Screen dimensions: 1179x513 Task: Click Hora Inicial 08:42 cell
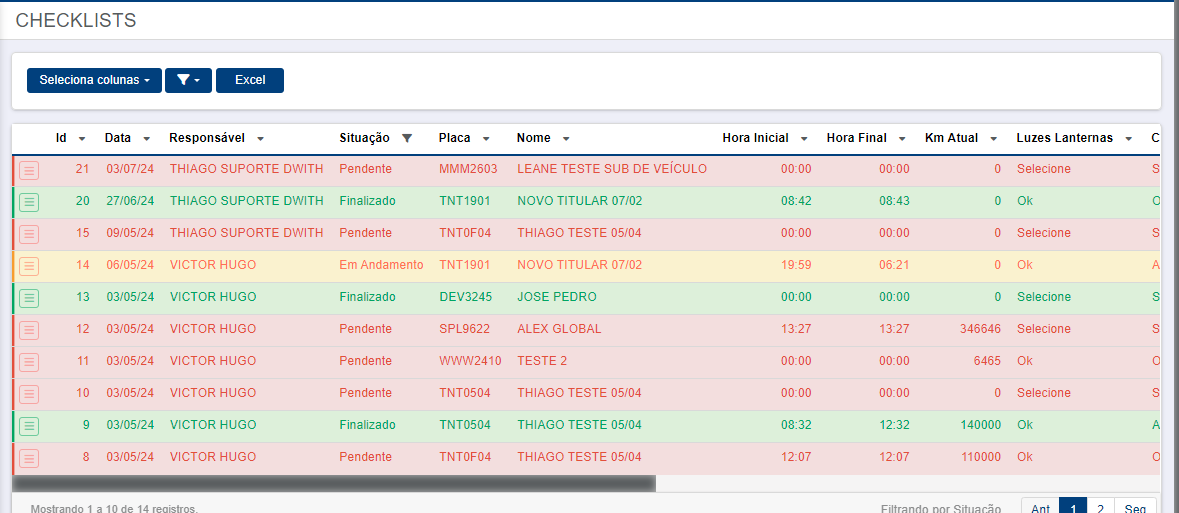796,201
